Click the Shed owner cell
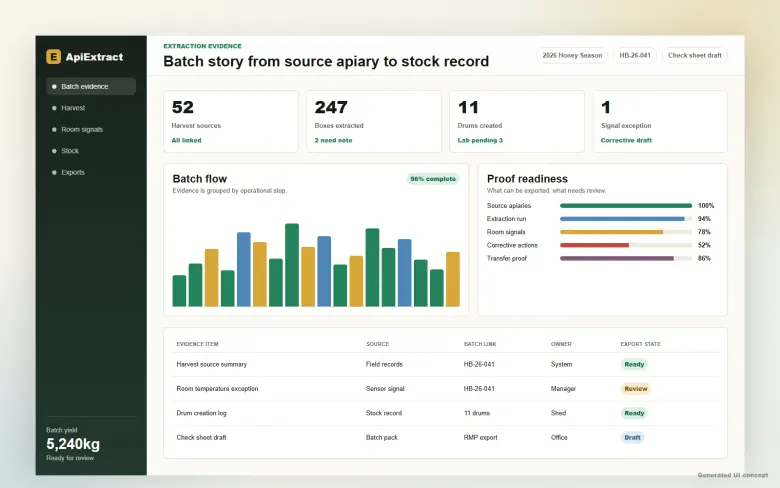 558,413
